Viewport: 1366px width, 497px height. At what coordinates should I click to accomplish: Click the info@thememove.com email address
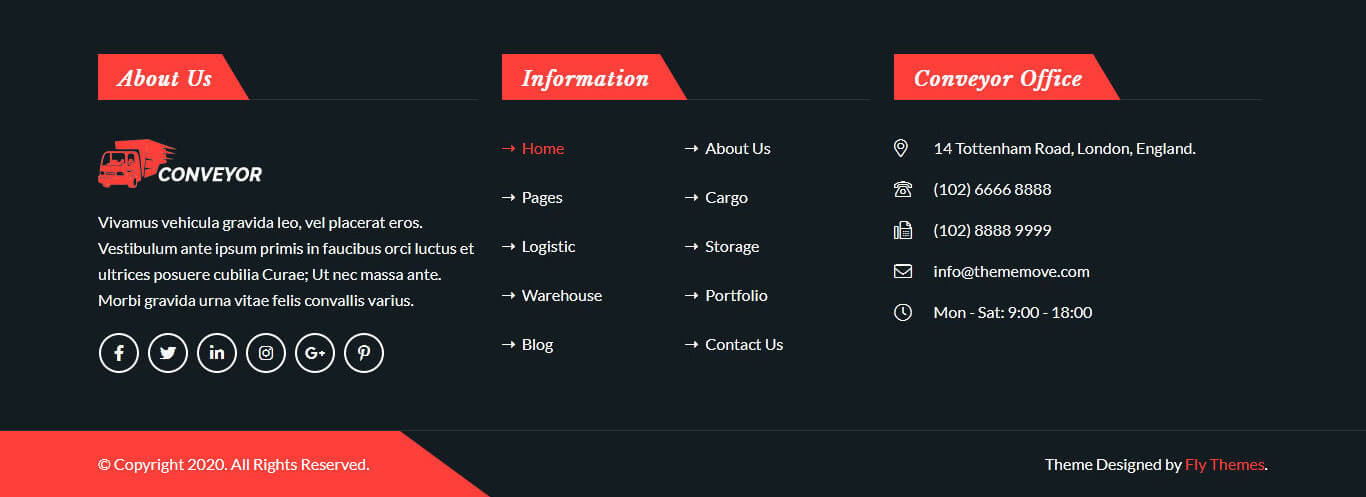click(1011, 271)
